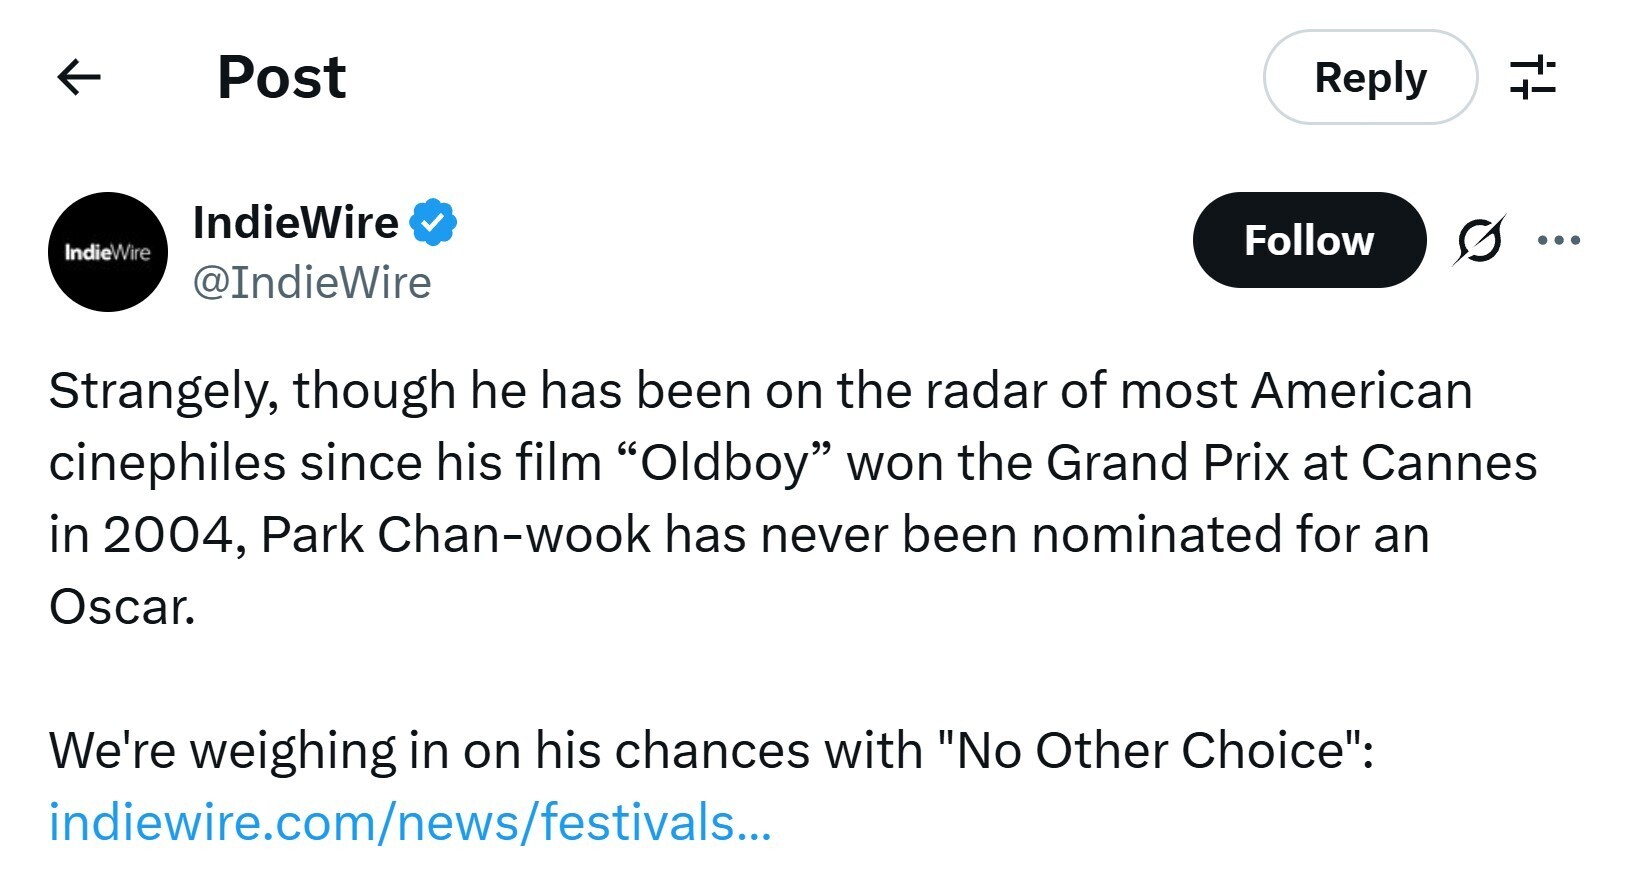Click the year "2004" in the post
1635x885 pixels.
(168, 535)
